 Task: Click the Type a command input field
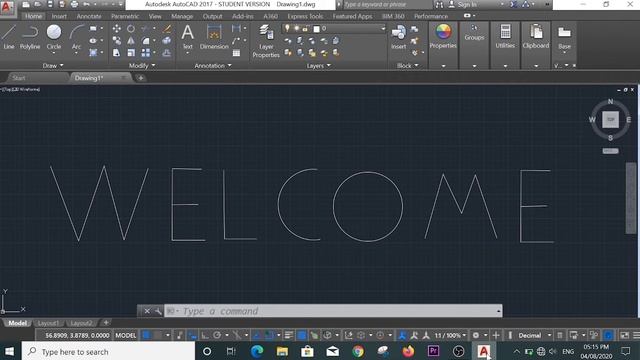[333, 311]
